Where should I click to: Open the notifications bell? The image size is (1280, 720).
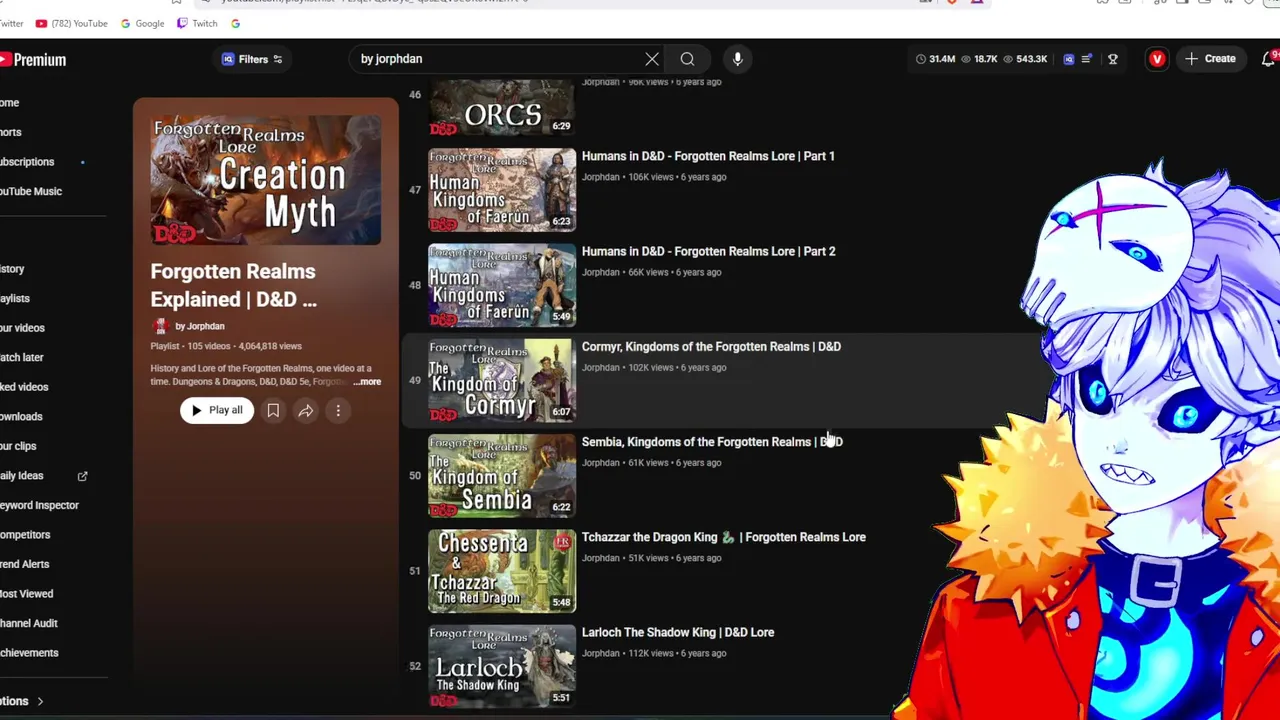coord(1268,59)
